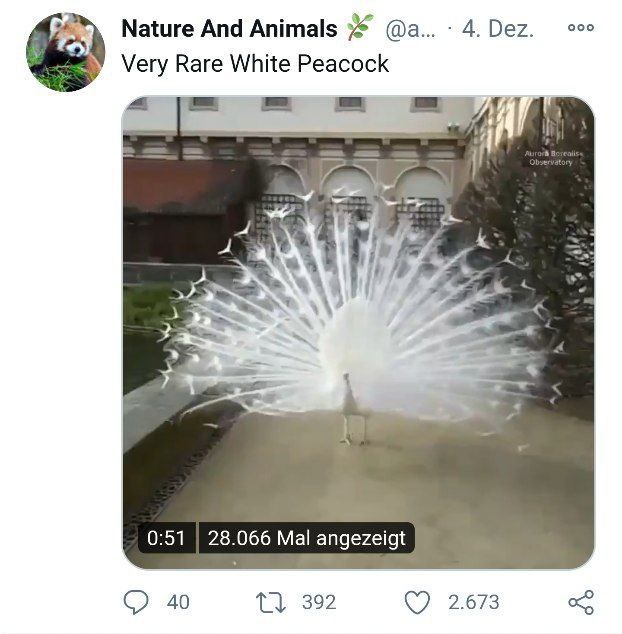Click the 392 retweets count
Image resolution: width=622 pixels, height=634 pixels.
point(319,602)
